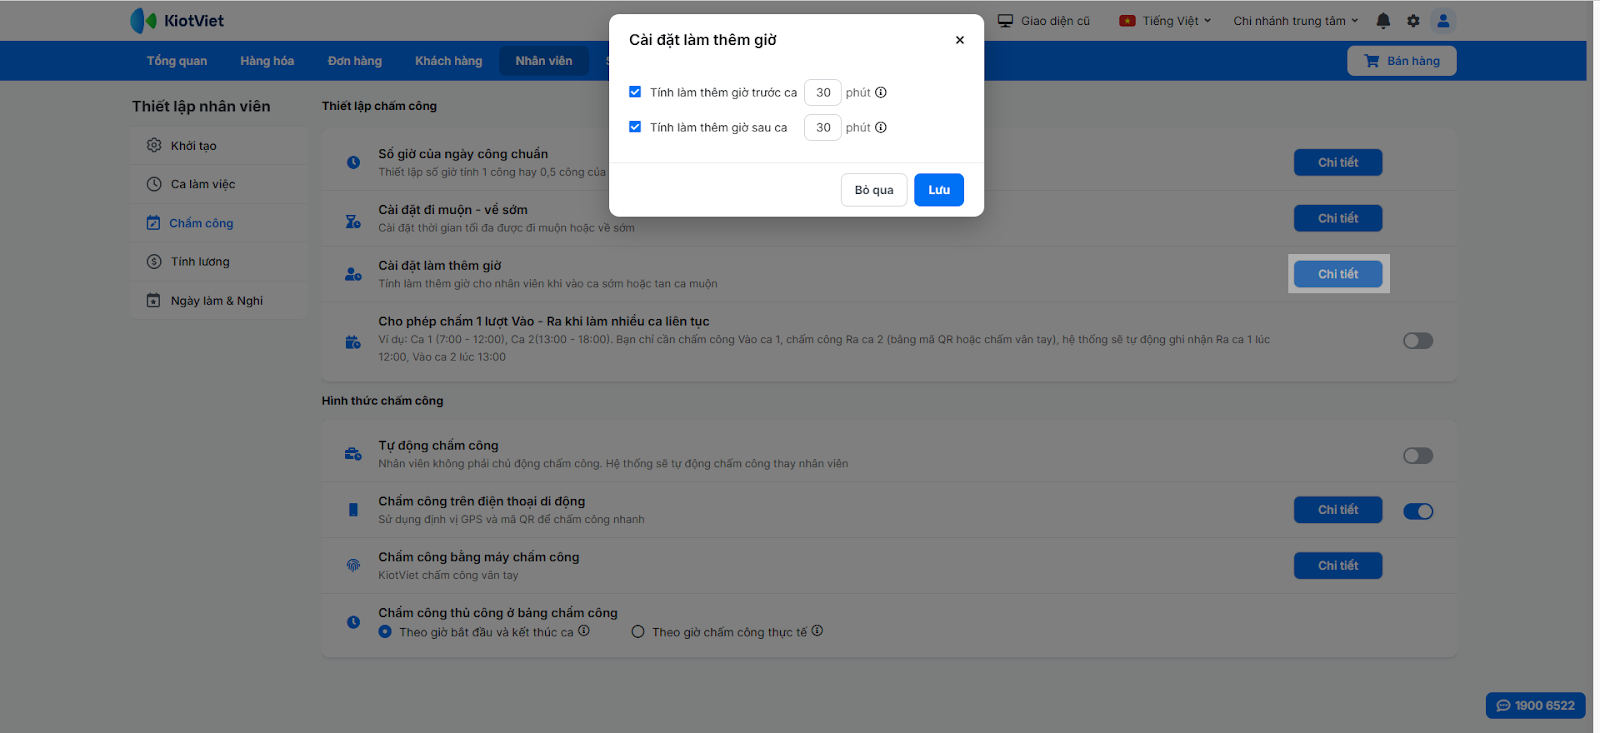Open 'Khởi tạo' in the sidebar

coord(219,146)
